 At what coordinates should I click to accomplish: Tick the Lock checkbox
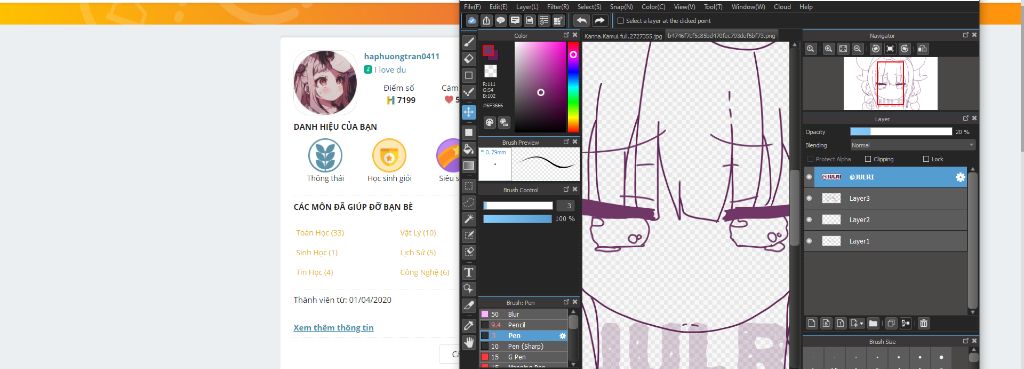(x=926, y=159)
